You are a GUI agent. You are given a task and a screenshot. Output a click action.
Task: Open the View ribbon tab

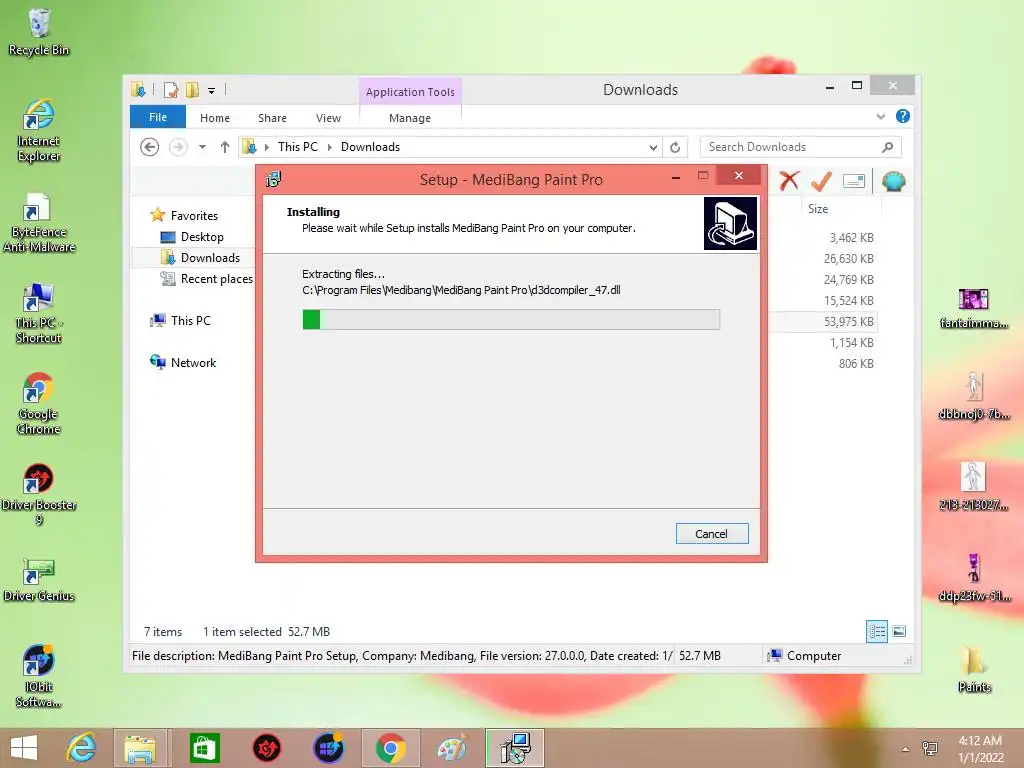coord(328,118)
